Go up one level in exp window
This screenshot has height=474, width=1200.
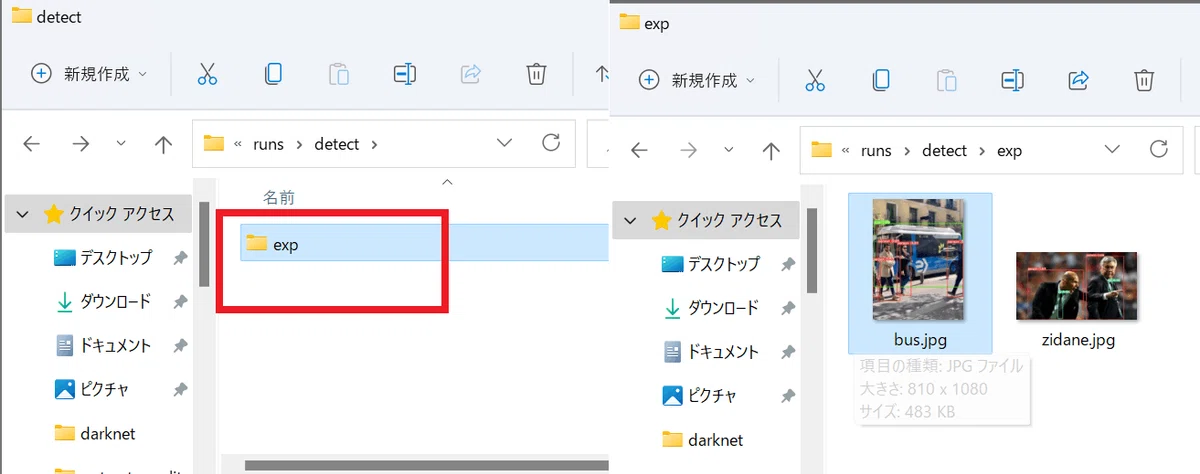pyautogui.click(x=771, y=150)
